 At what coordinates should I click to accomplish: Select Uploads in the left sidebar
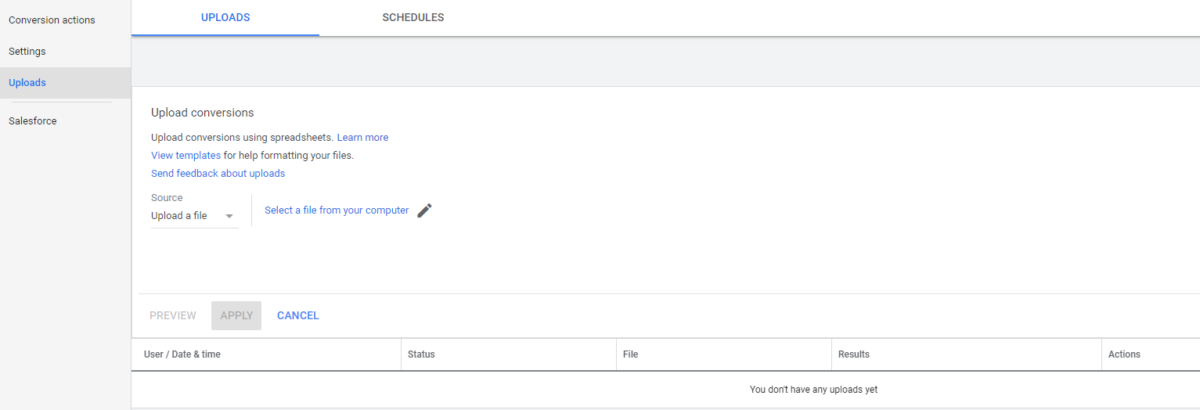pyautogui.click(x=27, y=83)
